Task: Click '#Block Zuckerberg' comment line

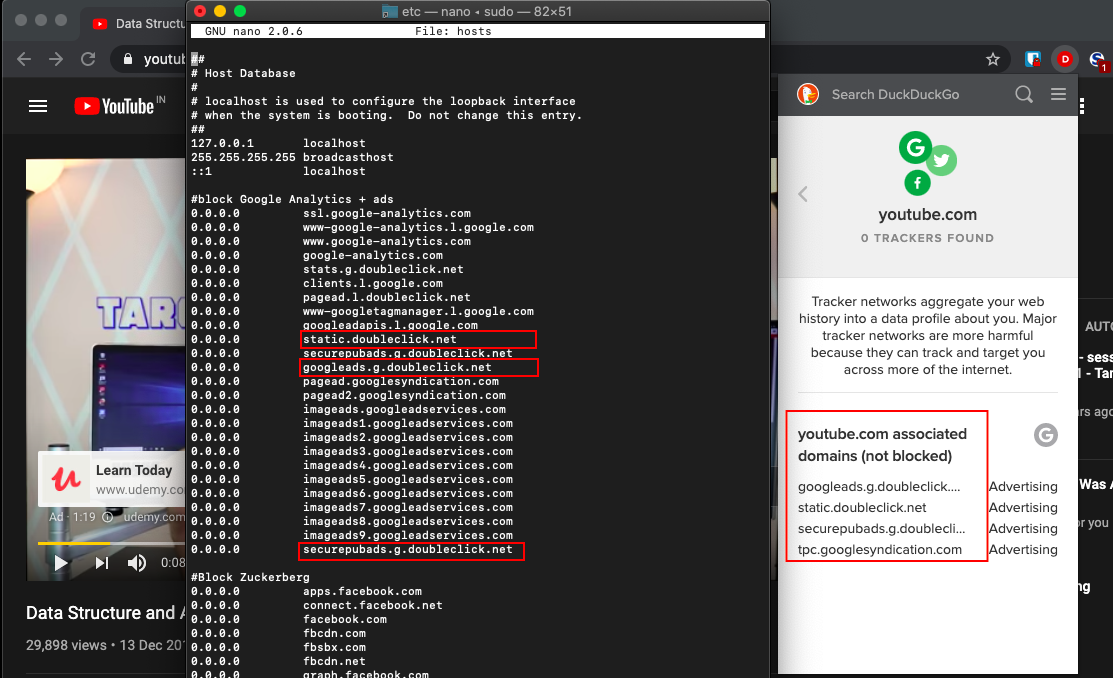Action: coord(250,577)
